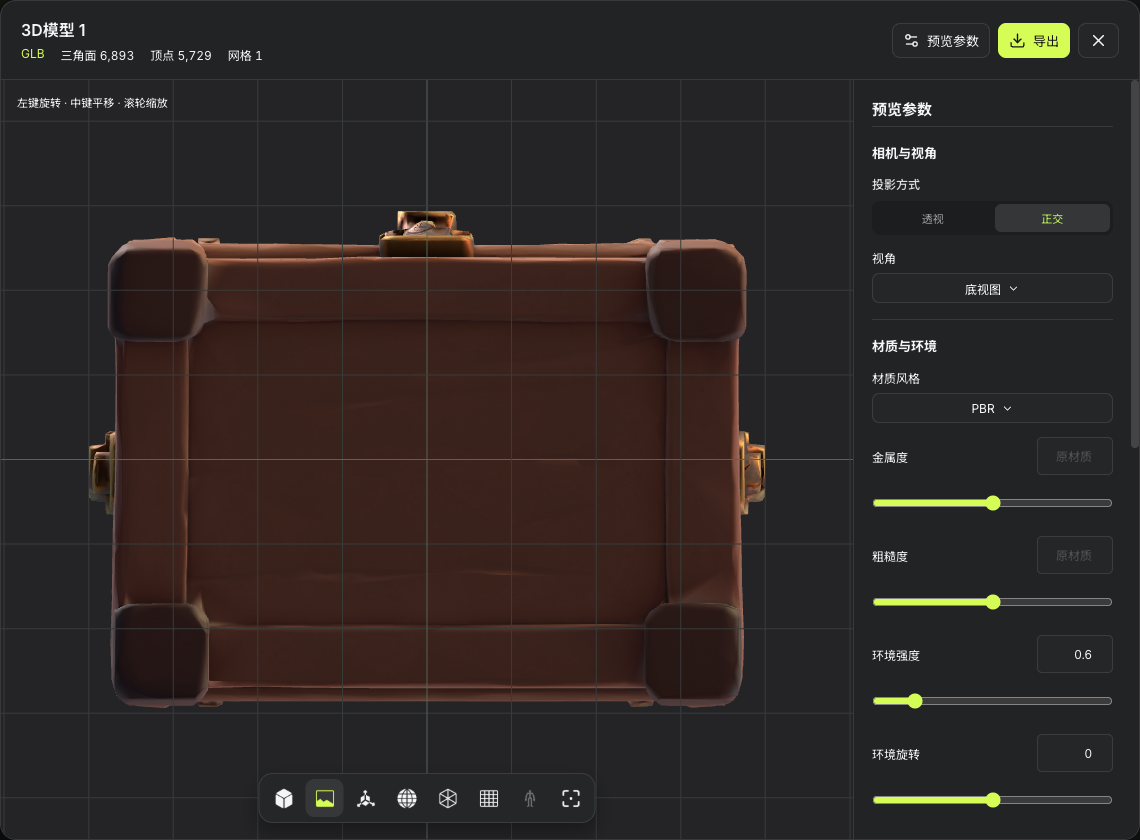Click the human figure skeleton icon
This screenshot has width=1140, height=840.
[530, 799]
